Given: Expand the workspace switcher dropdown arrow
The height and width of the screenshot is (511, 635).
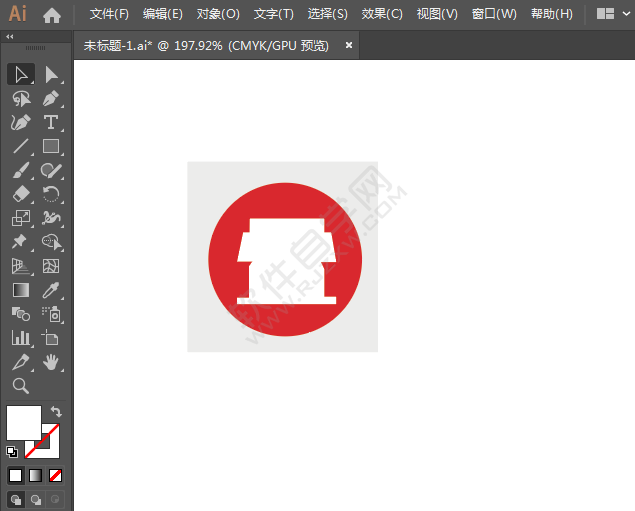Looking at the screenshot, I should pyautogui.click(x=626, y=14).
